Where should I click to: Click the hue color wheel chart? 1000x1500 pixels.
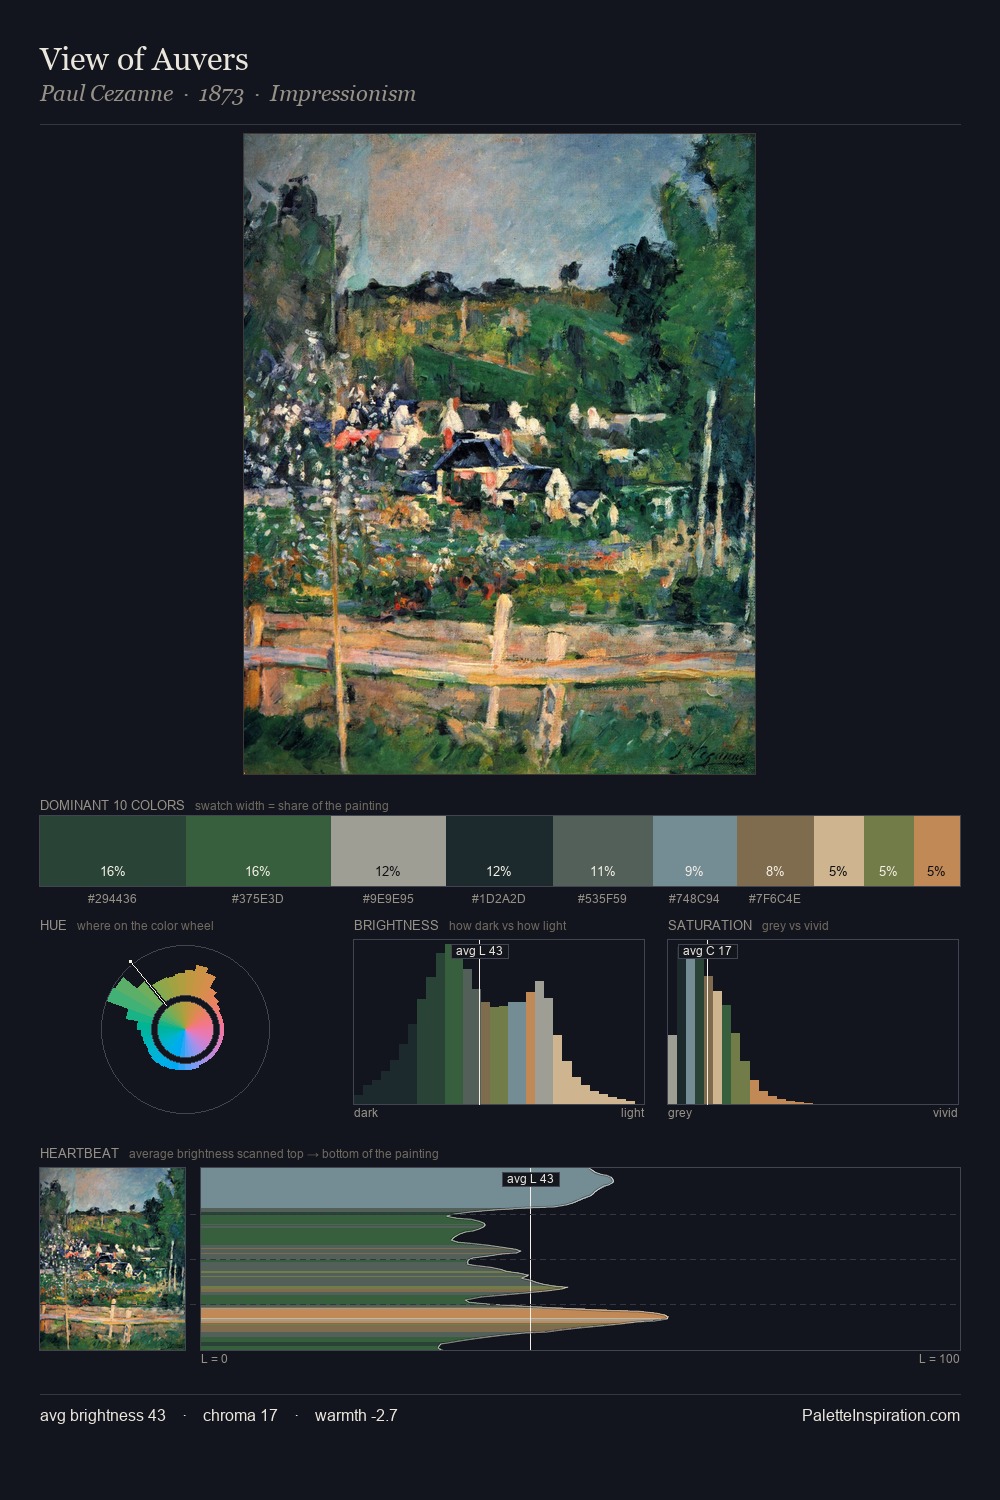(x=185, y=1029)
